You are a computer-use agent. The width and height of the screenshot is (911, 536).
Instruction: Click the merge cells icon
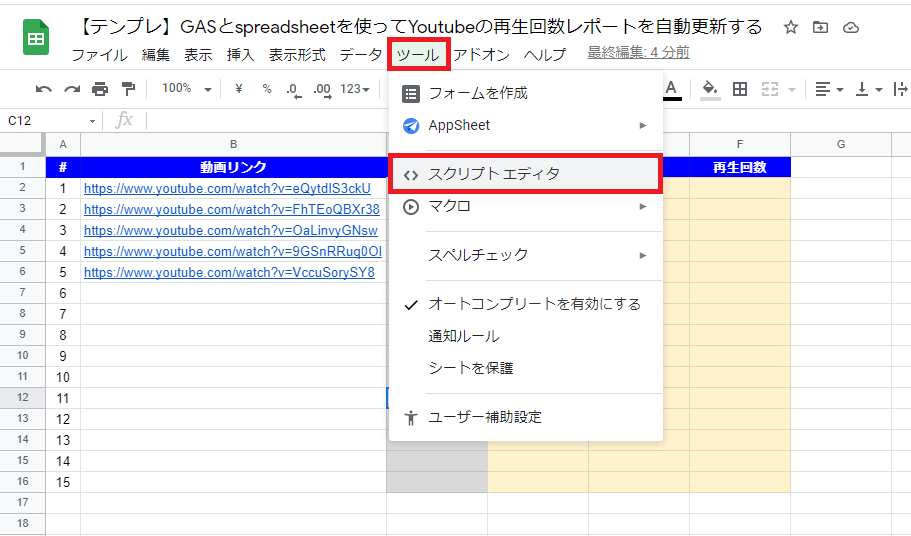770,89
